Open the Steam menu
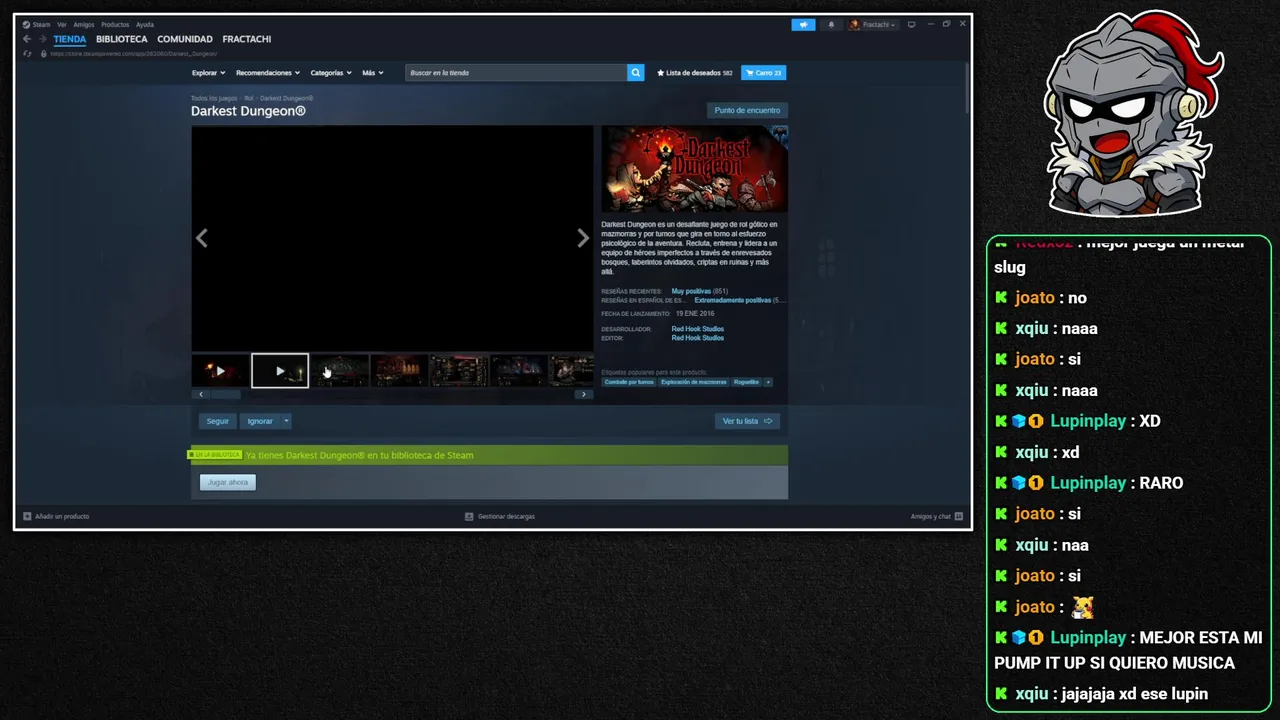The height and width of the screenshot is (720, 1280). (x=41, y=24)
